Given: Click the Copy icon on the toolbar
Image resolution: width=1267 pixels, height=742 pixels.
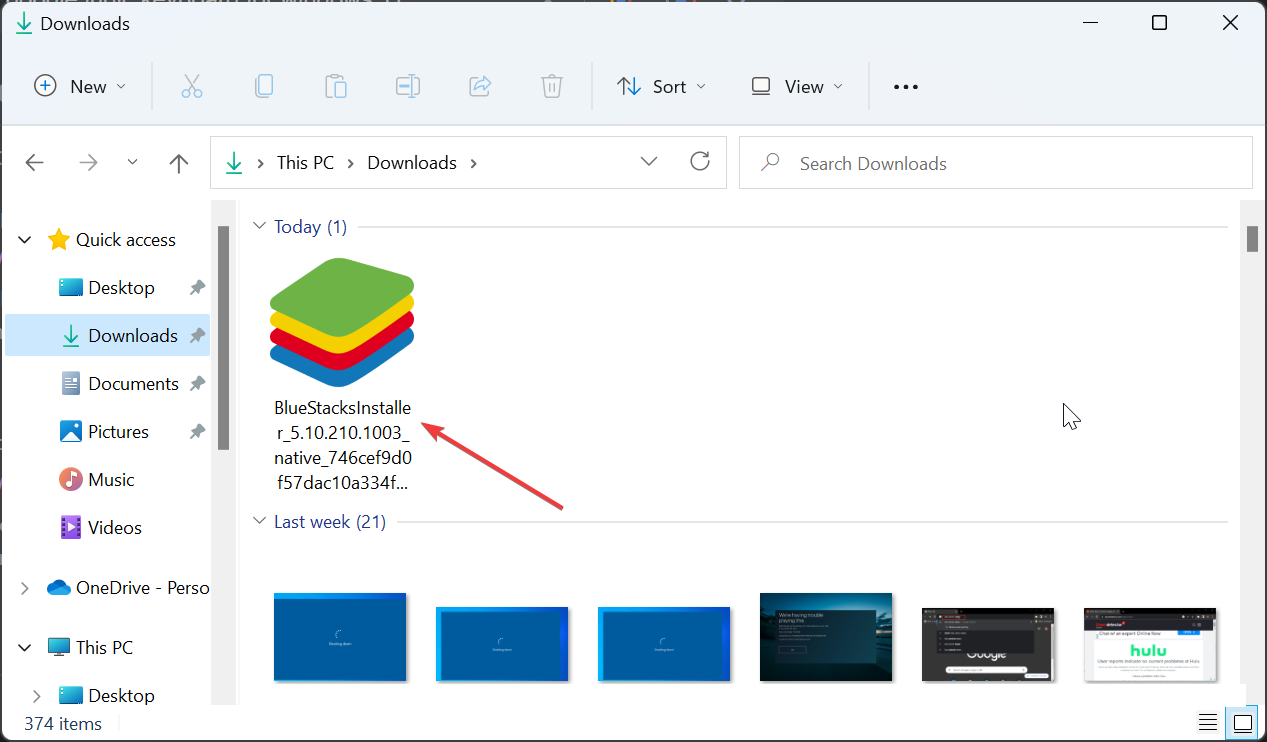Looking at the screenshot, I should click(264, 86).
